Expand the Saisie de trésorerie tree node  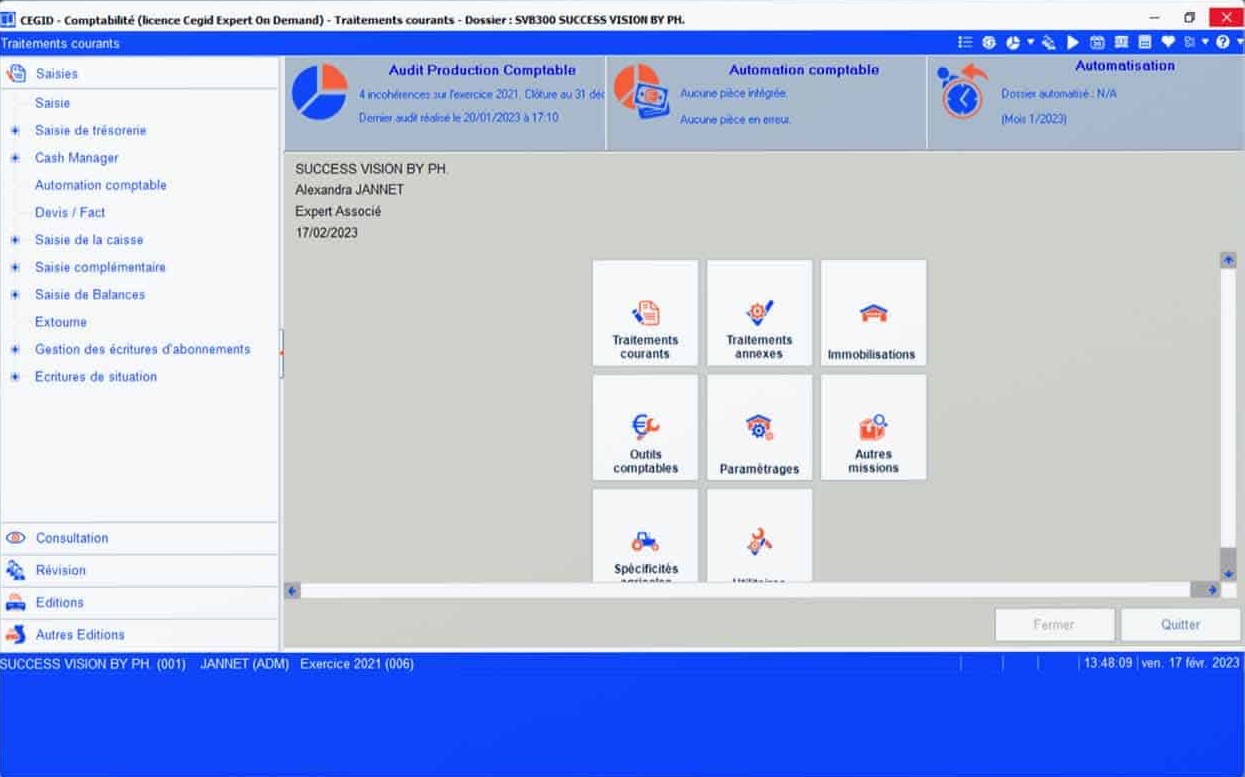(15, 130)
